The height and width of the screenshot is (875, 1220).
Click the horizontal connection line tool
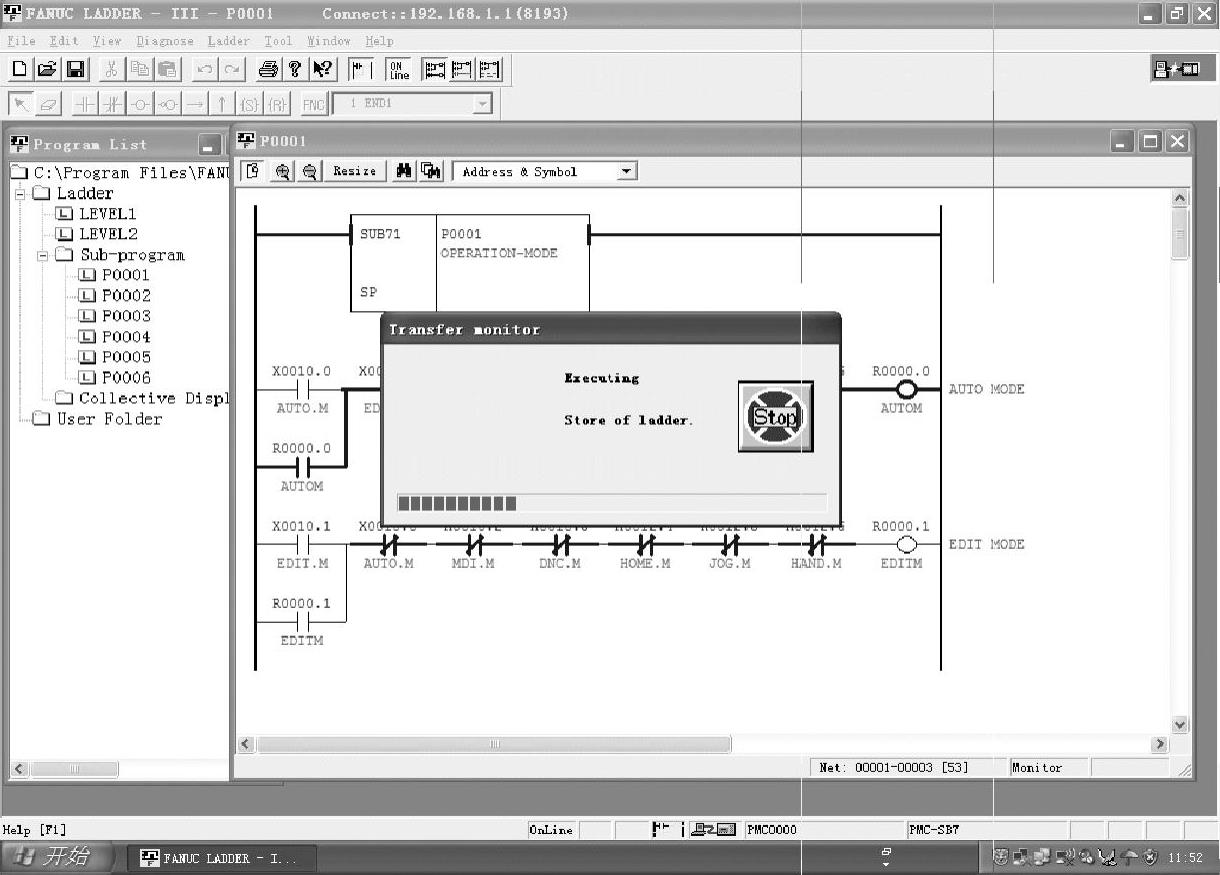point(195,103)
